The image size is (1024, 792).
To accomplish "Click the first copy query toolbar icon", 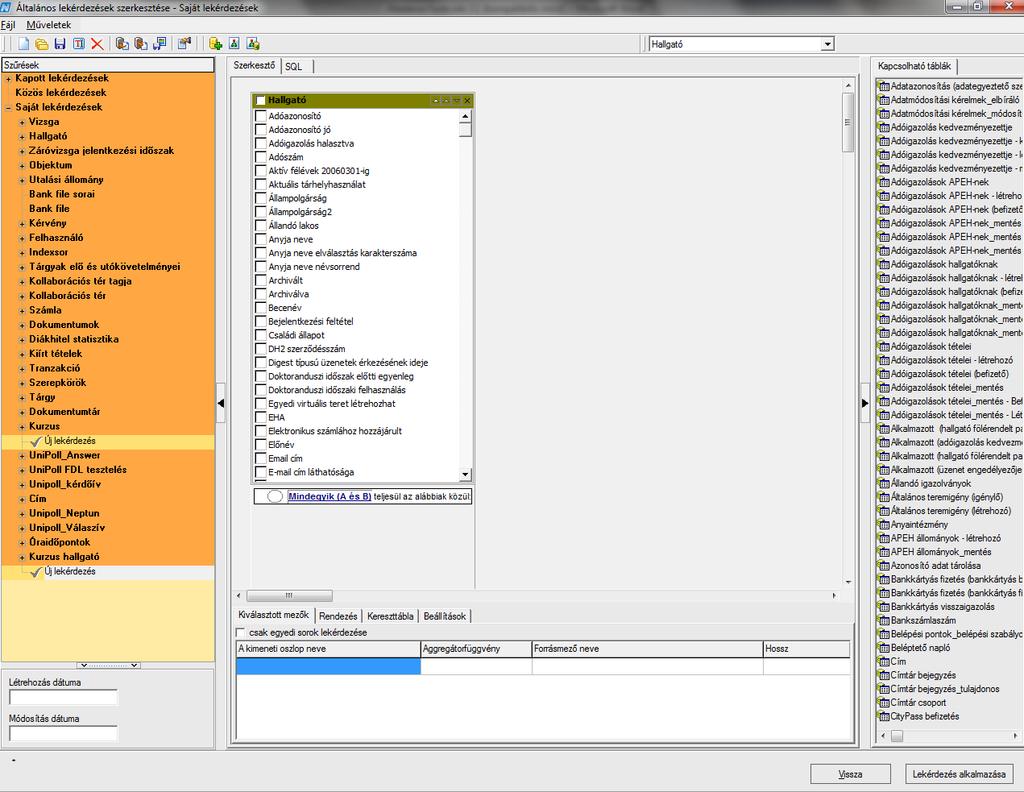I will (122, 44).
